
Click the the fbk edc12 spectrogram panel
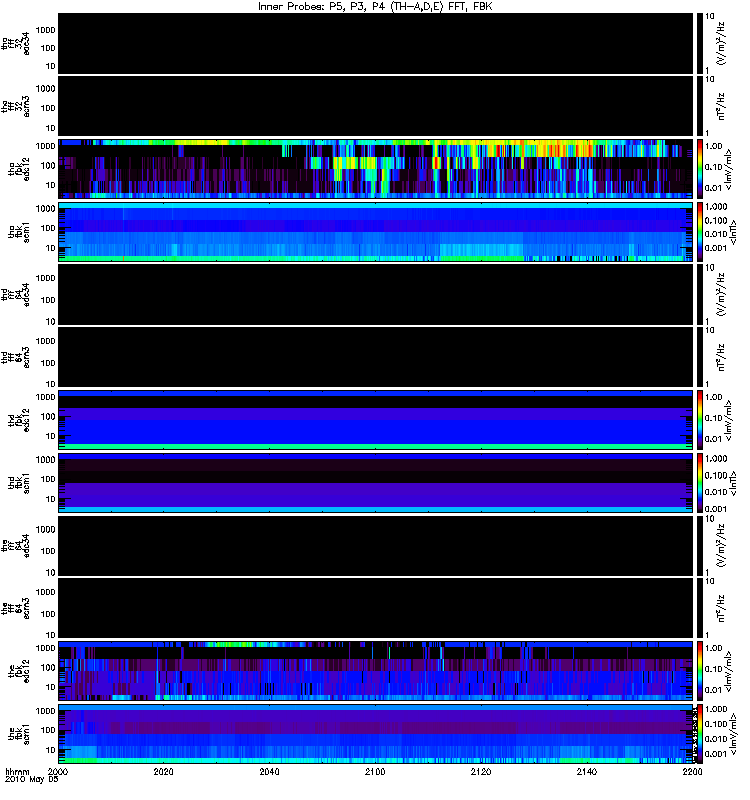375,671
